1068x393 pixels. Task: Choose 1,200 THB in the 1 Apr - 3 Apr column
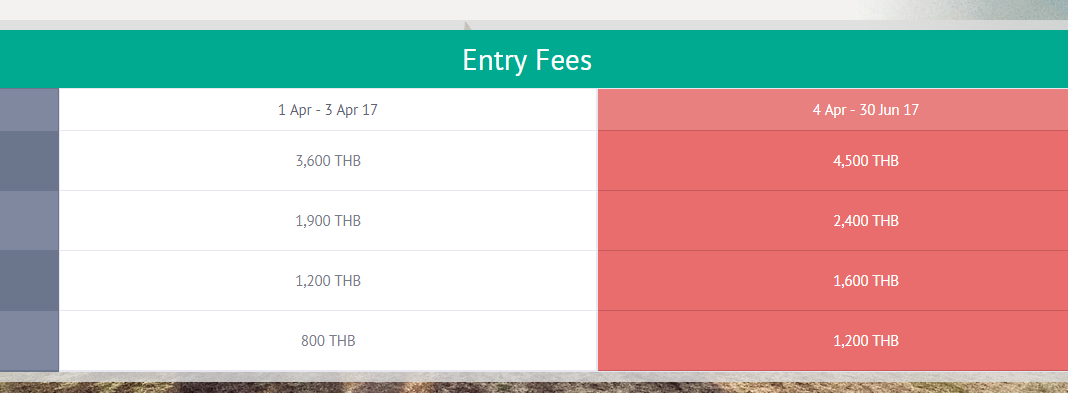[x=328, y=281]
